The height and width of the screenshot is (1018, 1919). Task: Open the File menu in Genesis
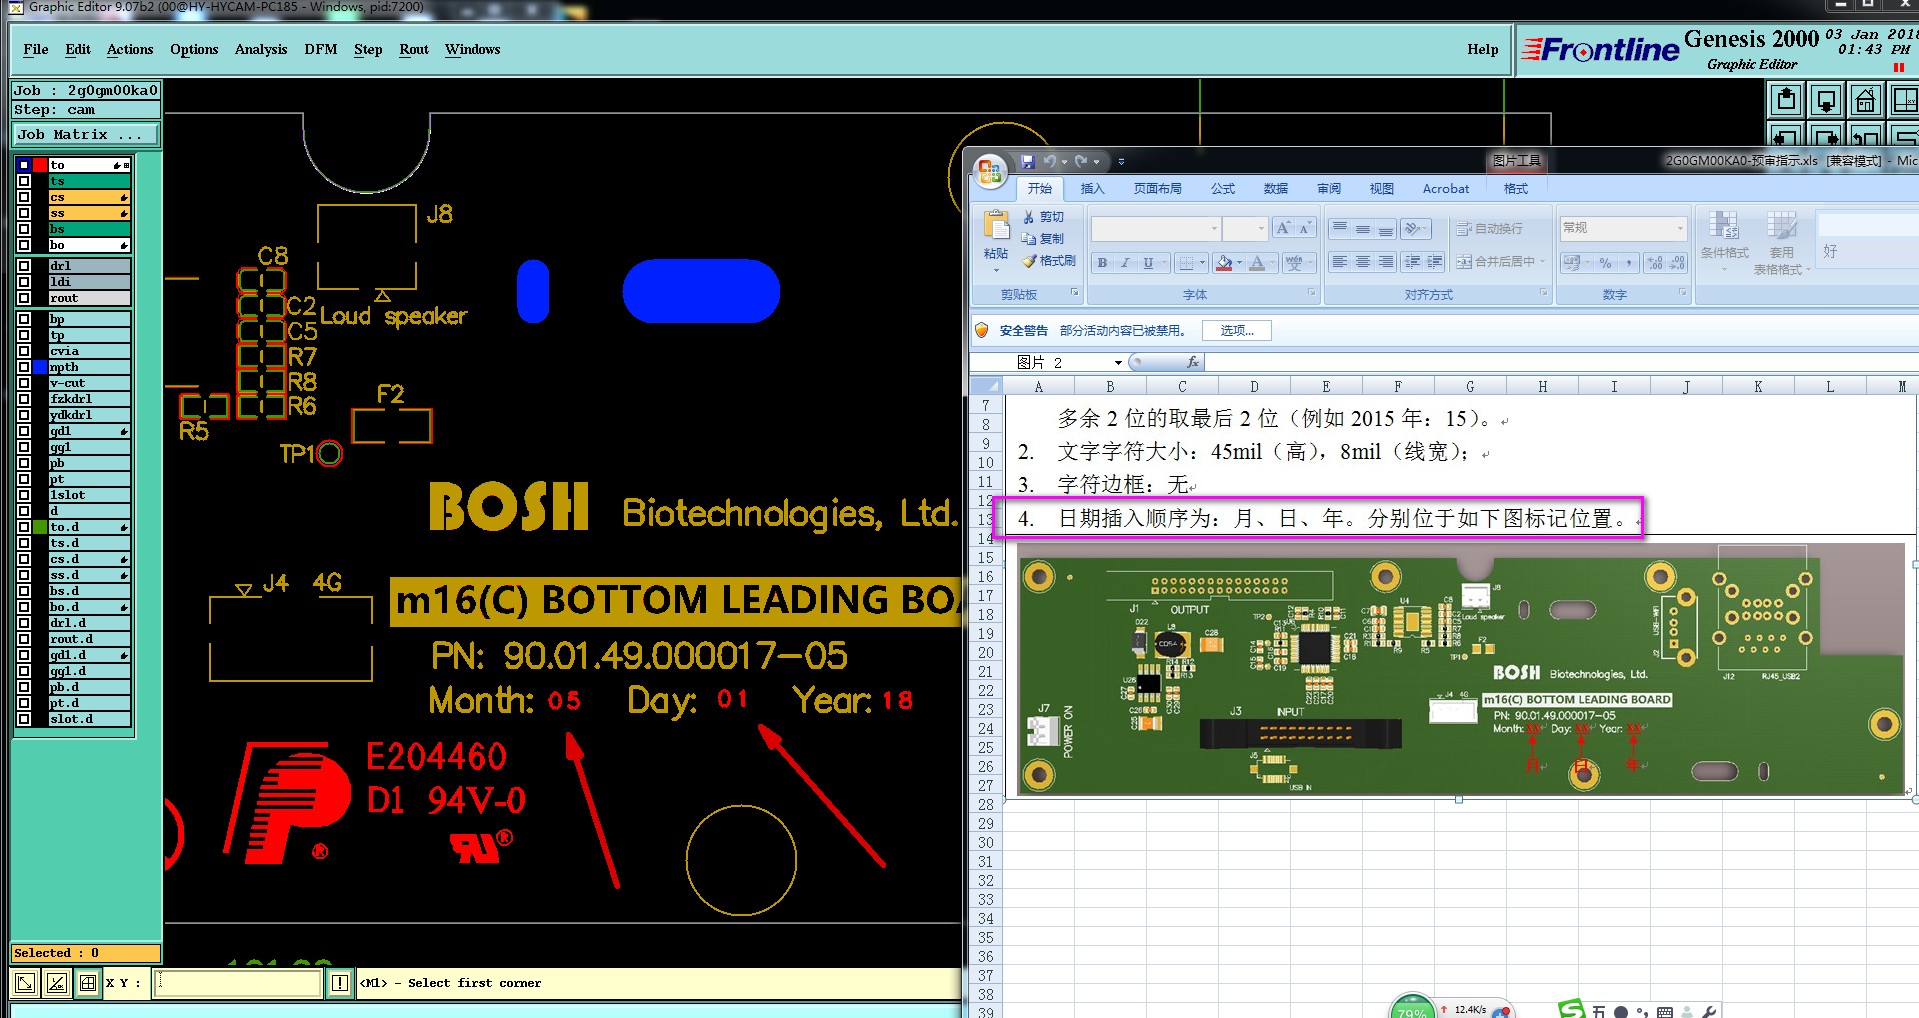[36, 49]
